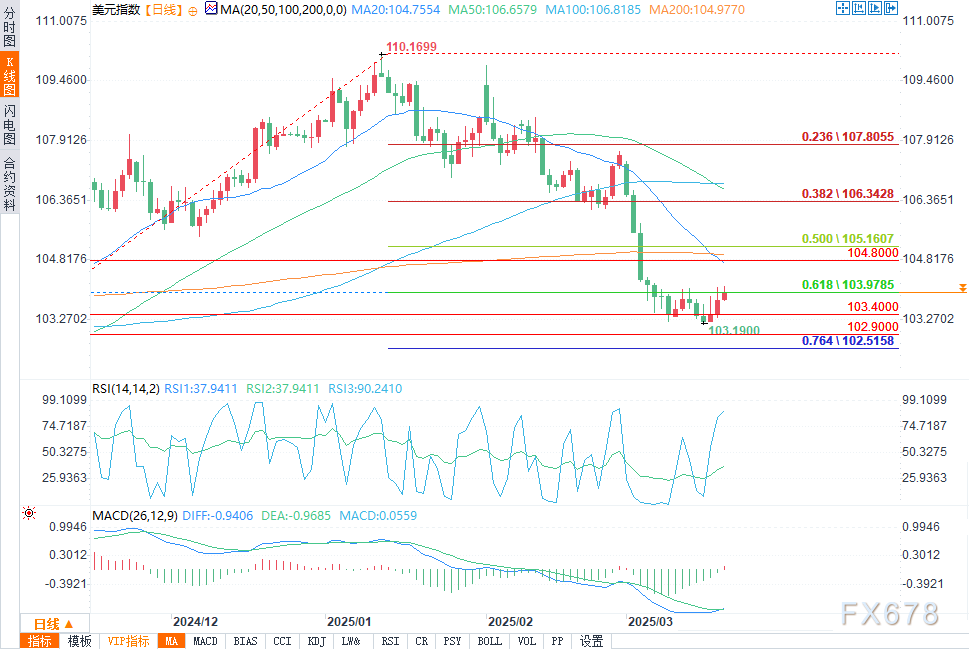Select the BOLL indicator button
The width and height of the screenshot is (969, 649).
point(489,641)
